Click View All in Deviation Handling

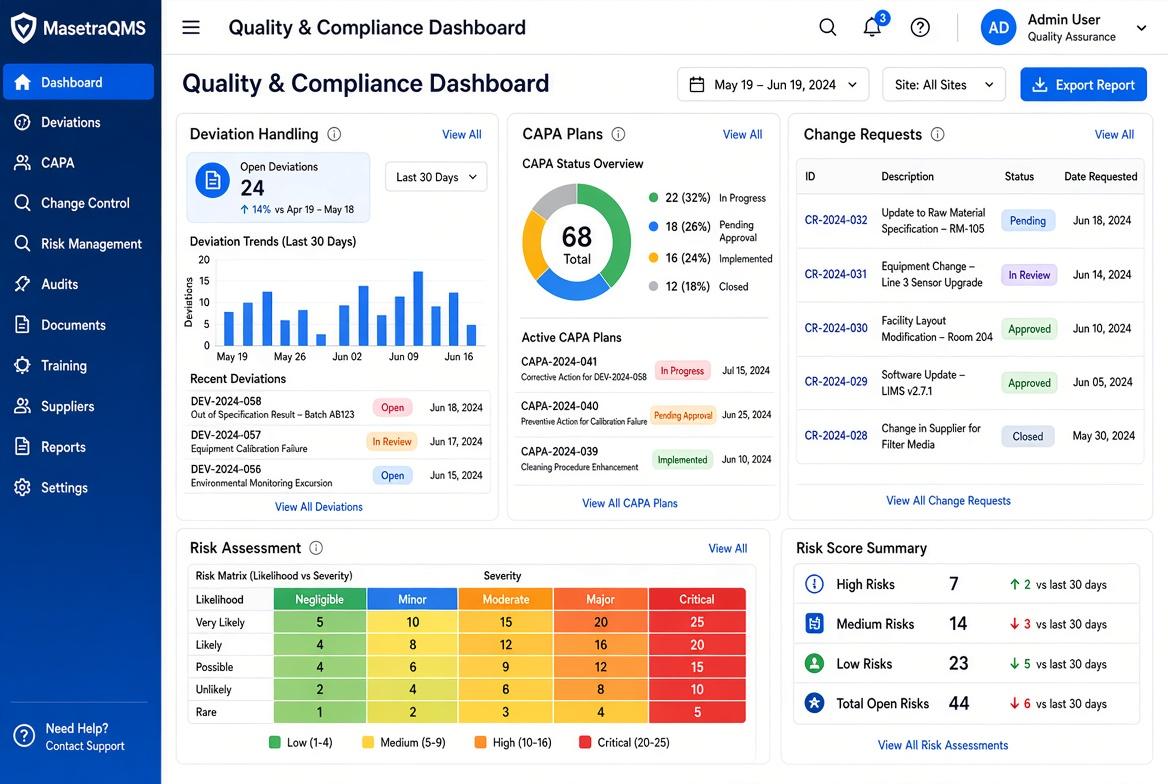coord(462,134)
